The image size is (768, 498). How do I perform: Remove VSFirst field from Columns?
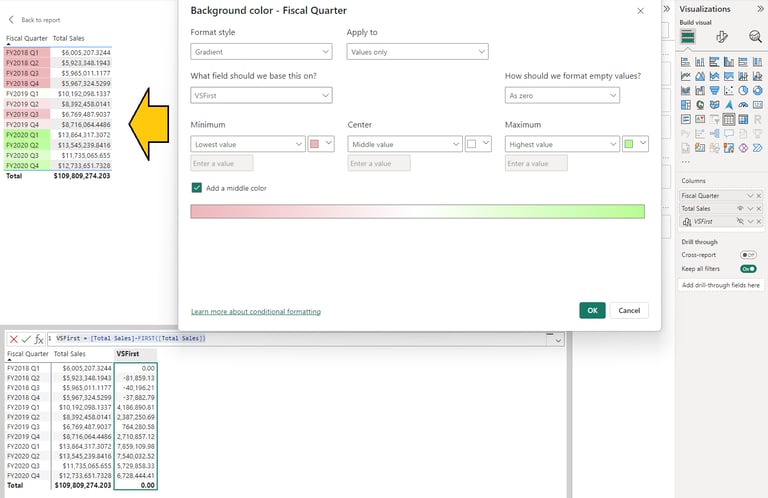pyautogui.click(x=759, y=221)
